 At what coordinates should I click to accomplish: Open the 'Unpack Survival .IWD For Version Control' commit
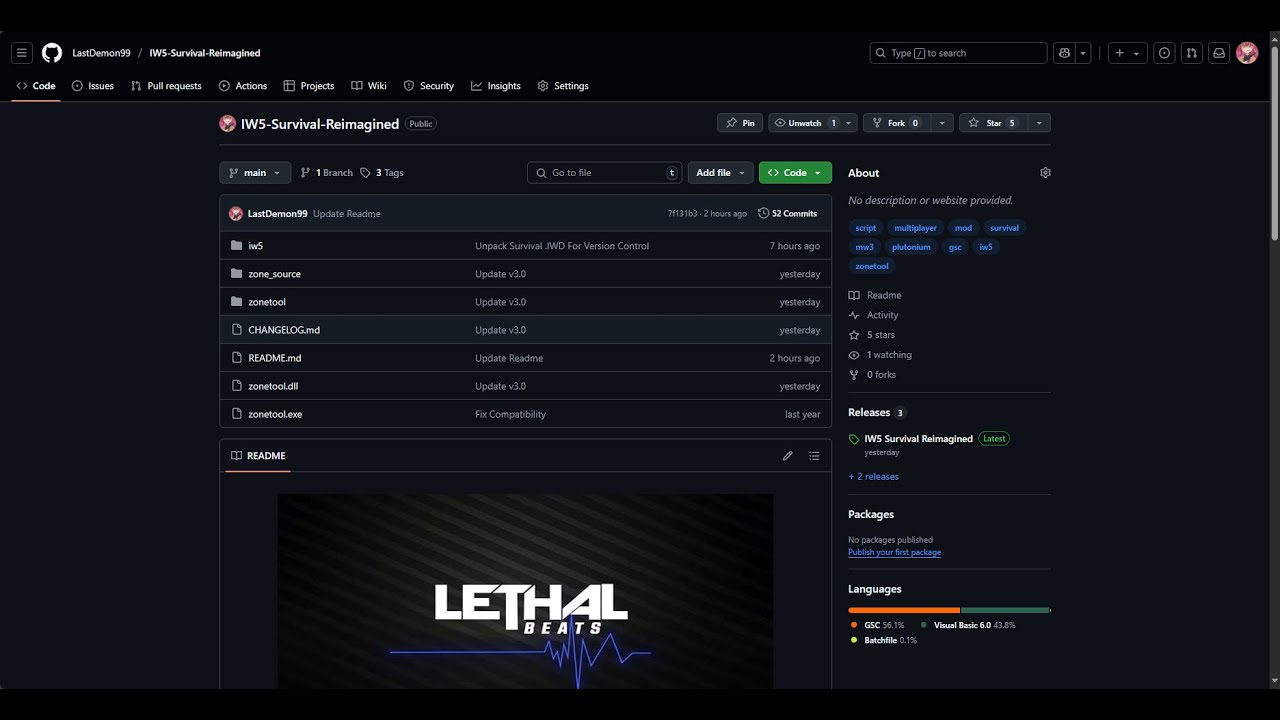562,246
